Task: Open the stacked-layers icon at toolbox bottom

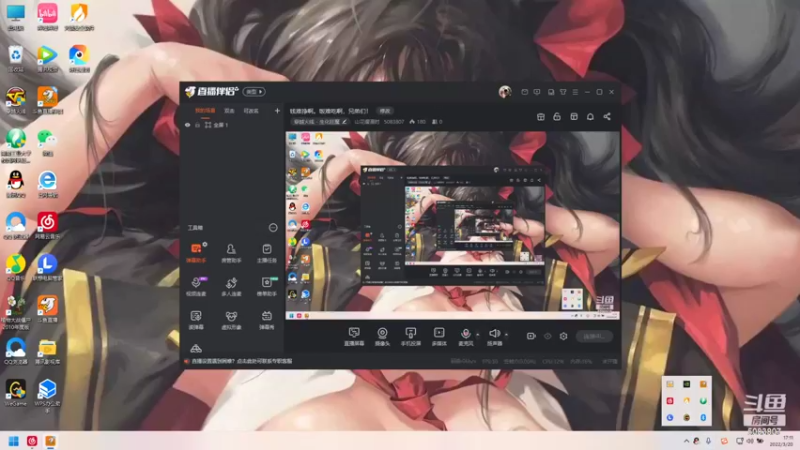Action: click(x=196, y=349)
